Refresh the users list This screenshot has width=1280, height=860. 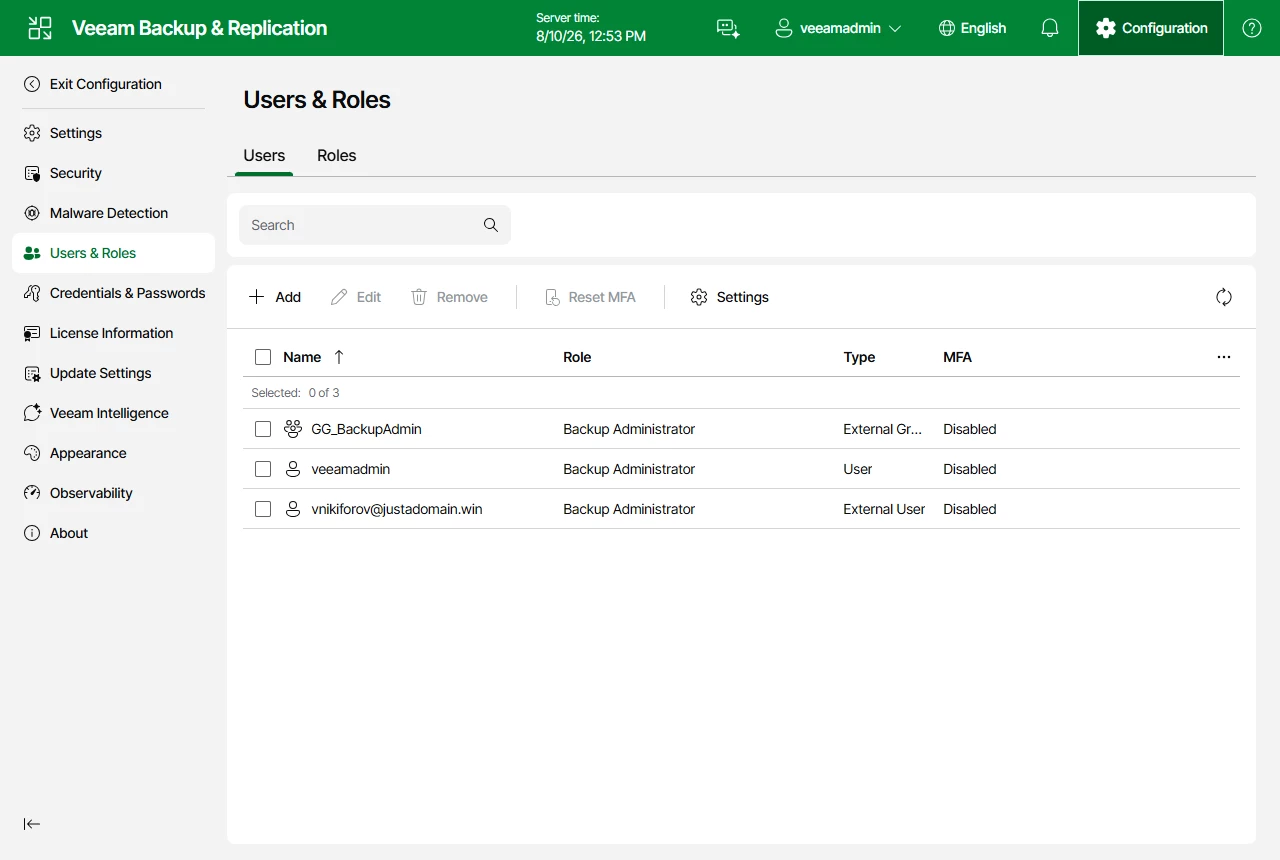click(x=1224, y=297)
